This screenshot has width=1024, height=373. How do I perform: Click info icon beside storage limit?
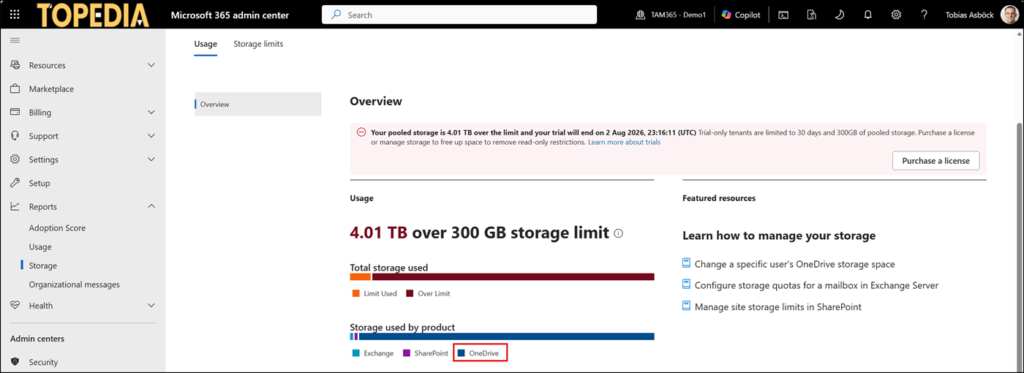[x=618, y=233]
